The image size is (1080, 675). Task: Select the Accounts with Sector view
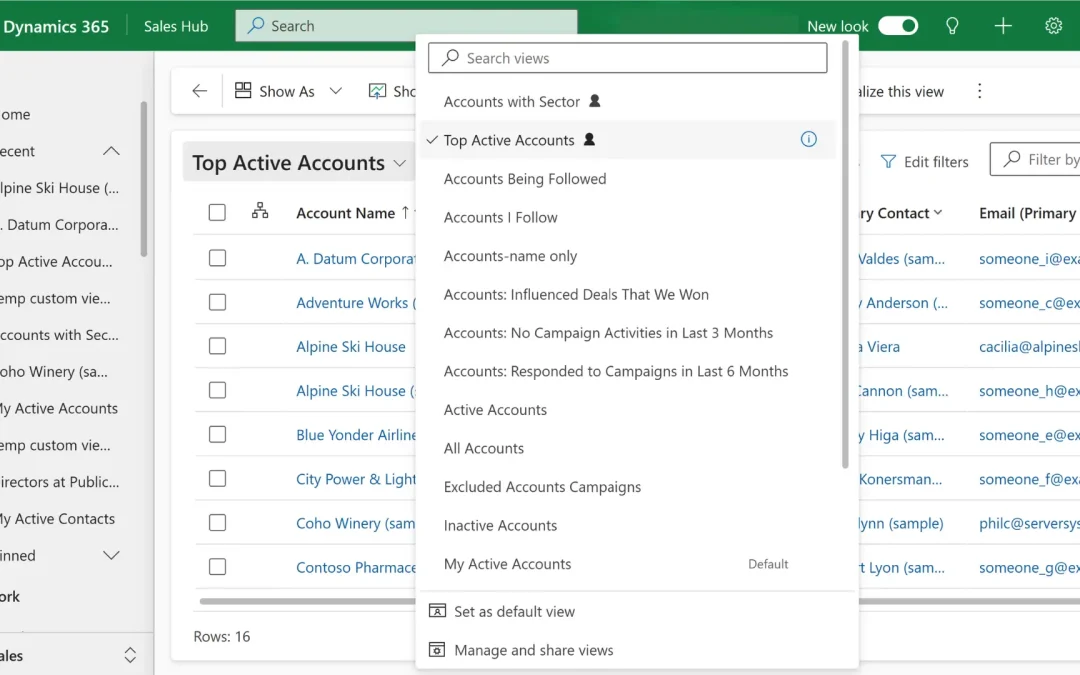pos(627,101)
